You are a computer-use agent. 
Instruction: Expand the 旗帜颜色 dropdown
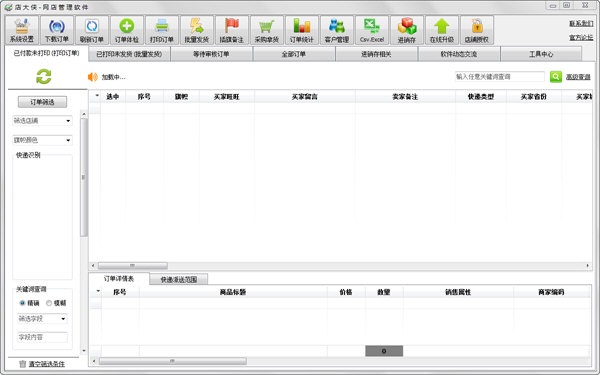pyautogui.click(x=68, y=140)
